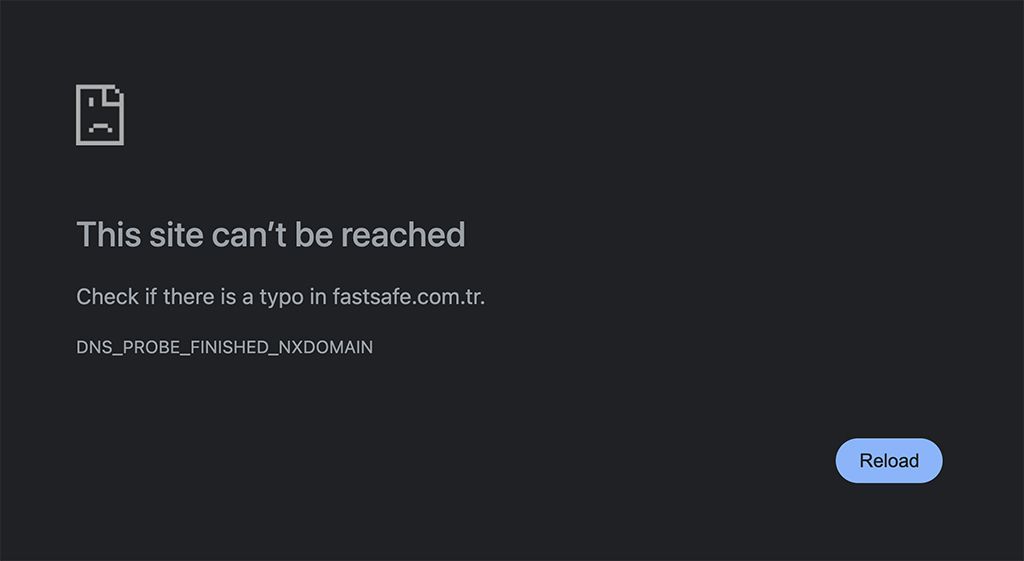1024x561 pixels.
Task: Click the word "This" in the heading
Action: click(x=108, y=234)
